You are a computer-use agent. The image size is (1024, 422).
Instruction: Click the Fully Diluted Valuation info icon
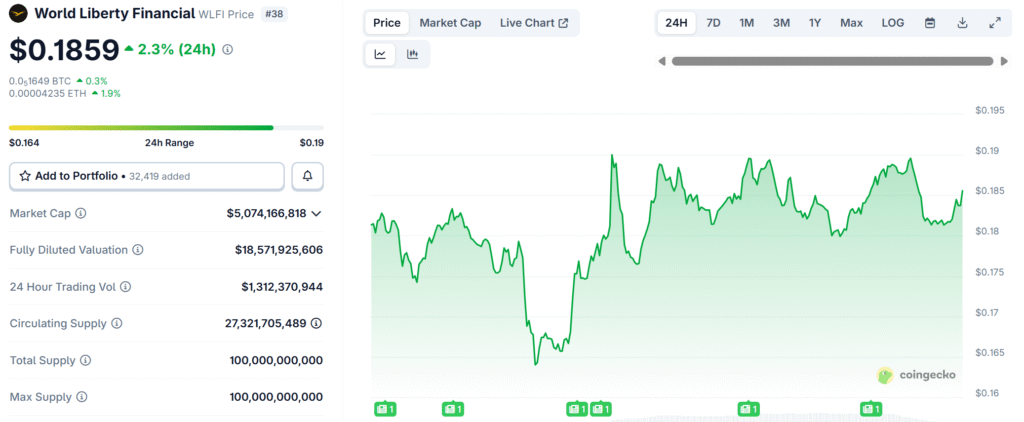tap(138, 250)
